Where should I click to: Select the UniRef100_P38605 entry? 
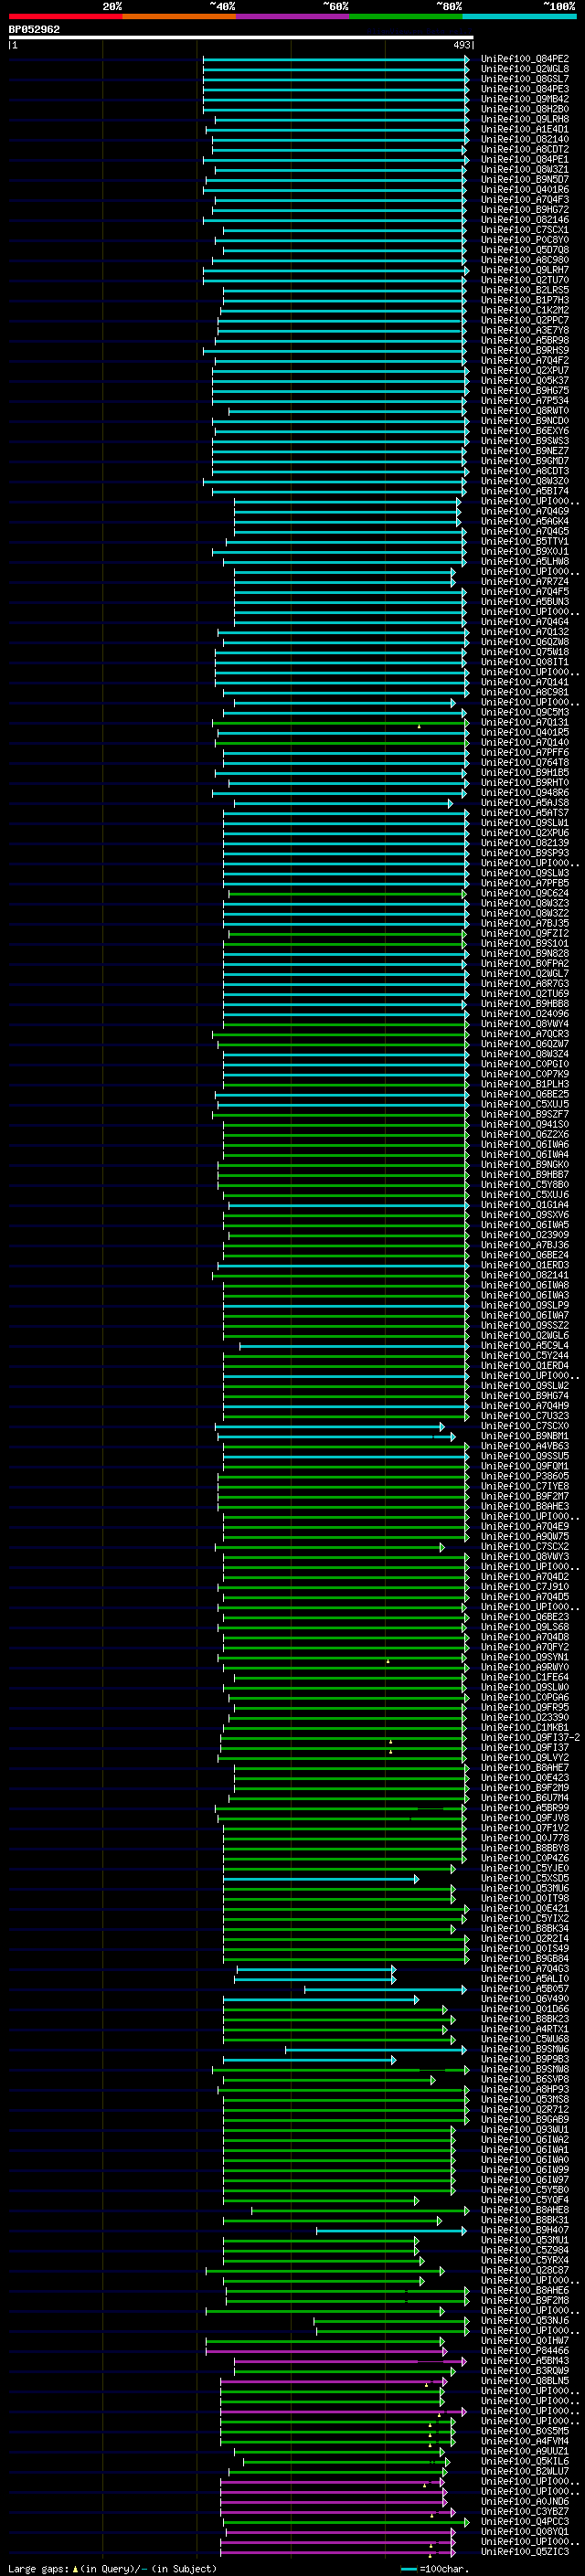525,1476
